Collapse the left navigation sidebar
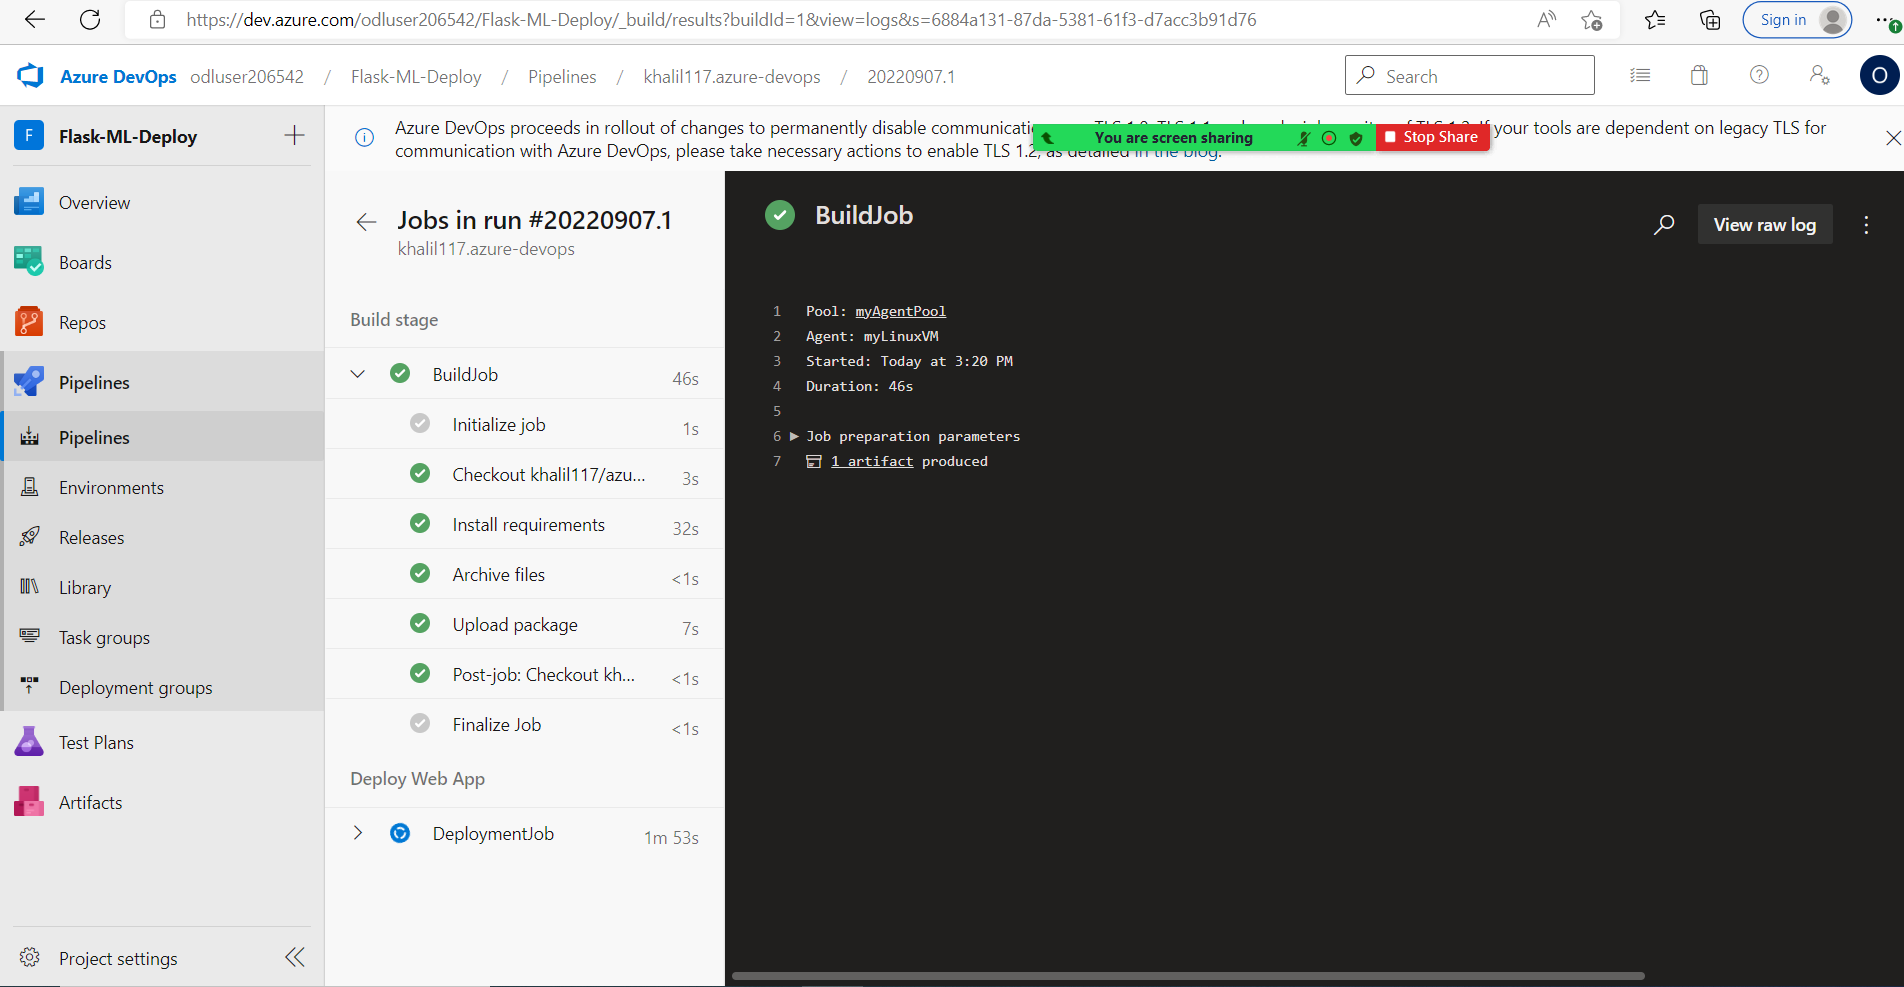The height and width of the screenshot is (987, 1904). (x=294, y=957)
